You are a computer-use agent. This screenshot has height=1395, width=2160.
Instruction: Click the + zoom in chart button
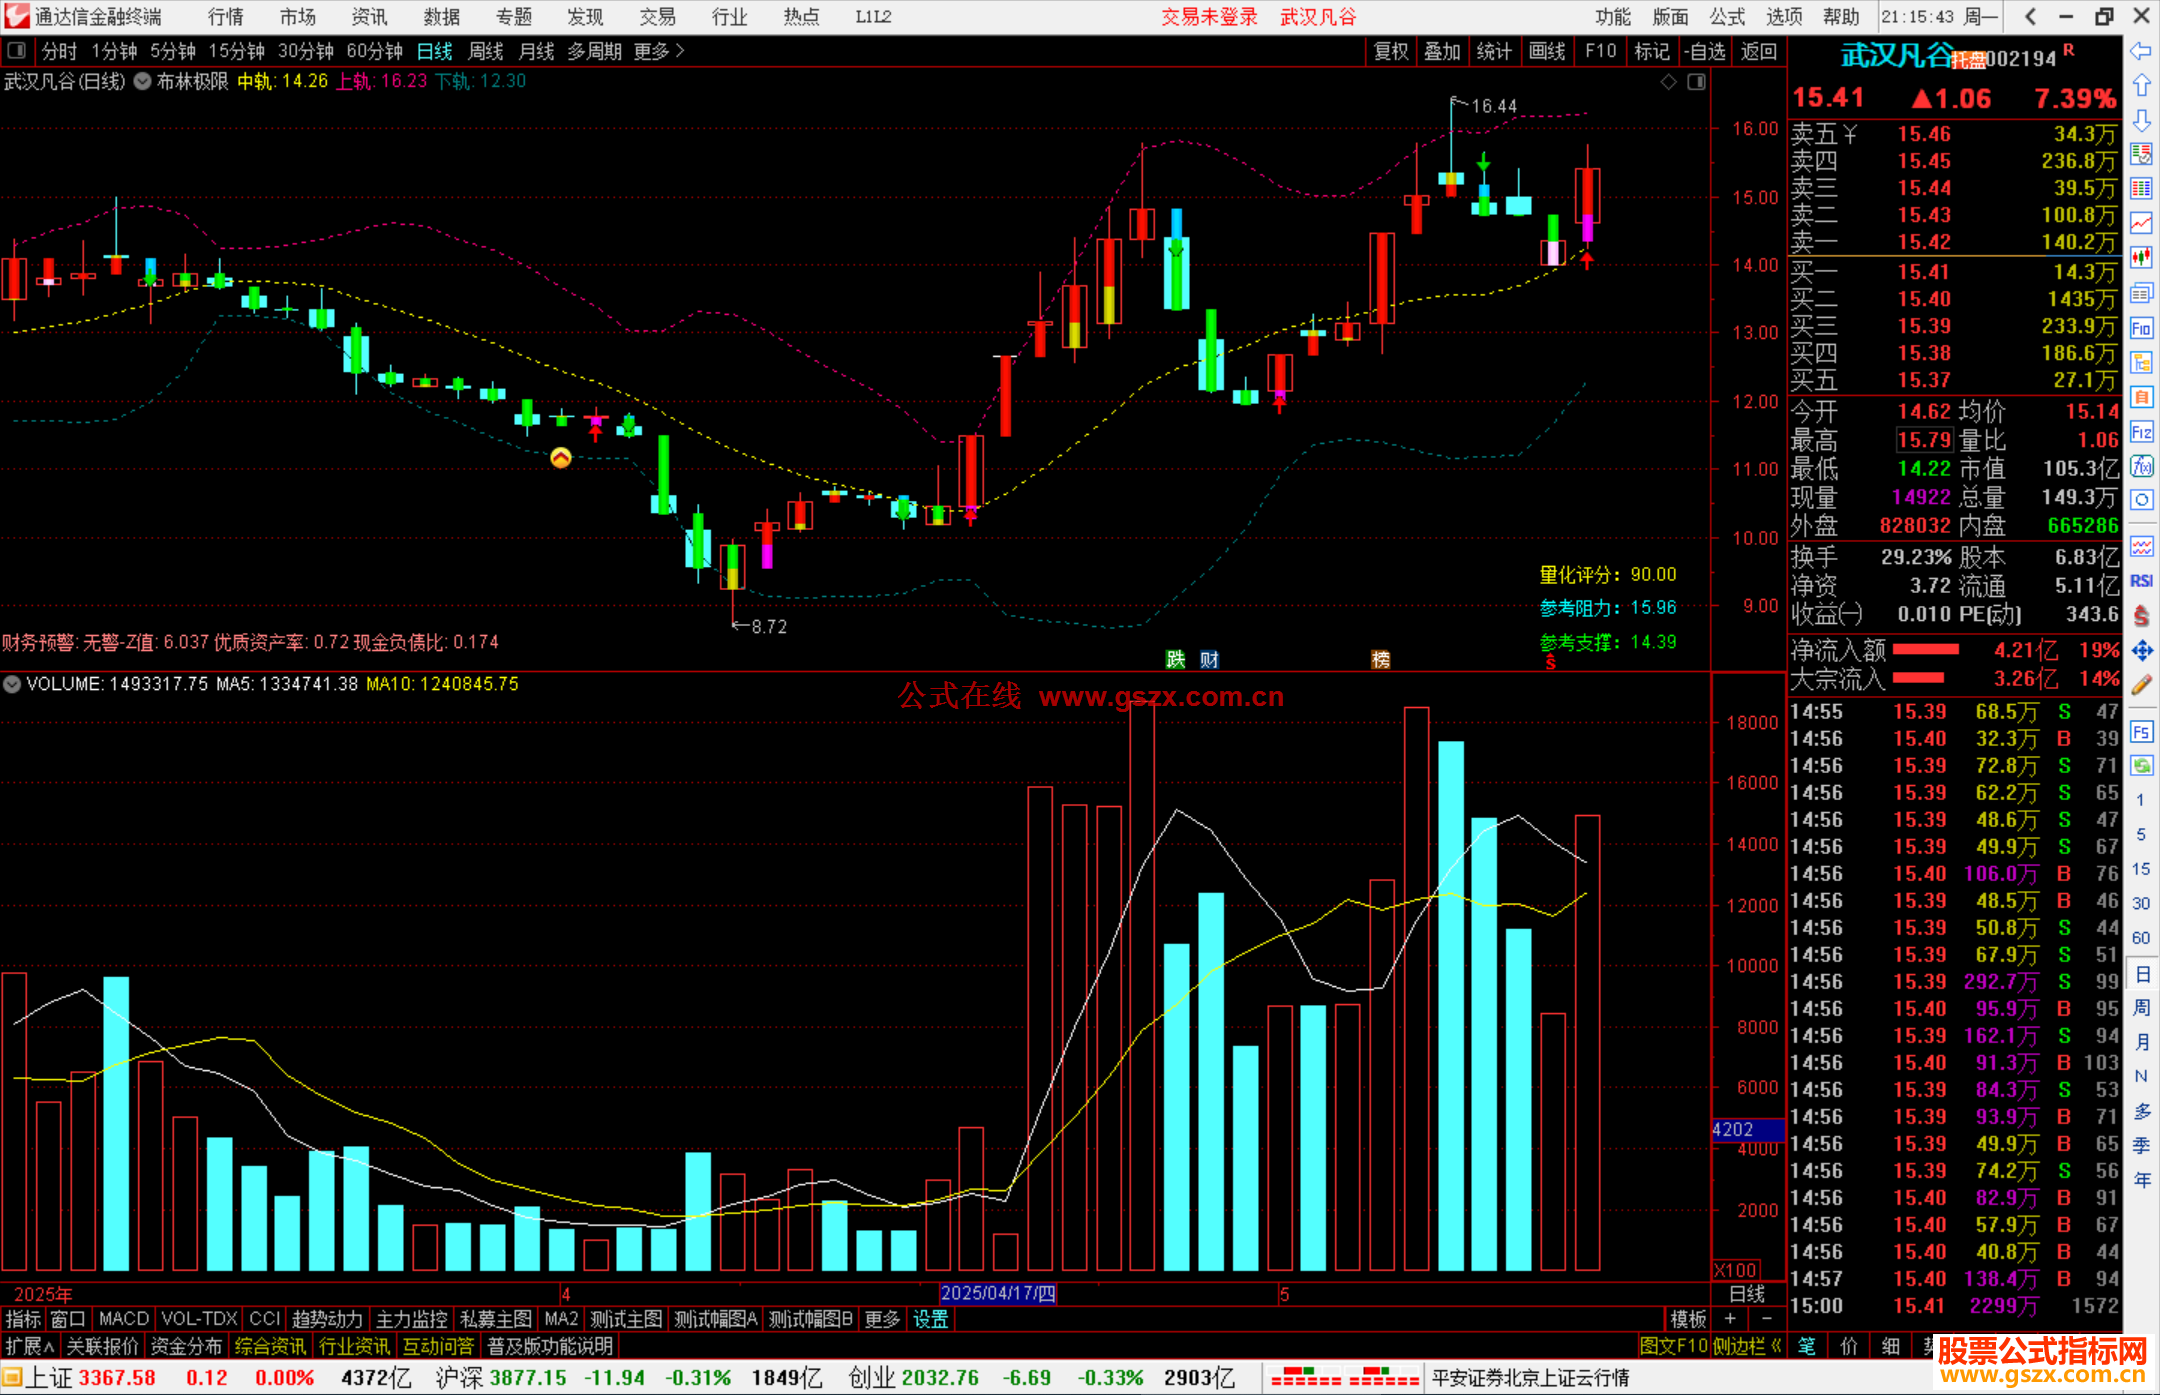point(1731,1319)
